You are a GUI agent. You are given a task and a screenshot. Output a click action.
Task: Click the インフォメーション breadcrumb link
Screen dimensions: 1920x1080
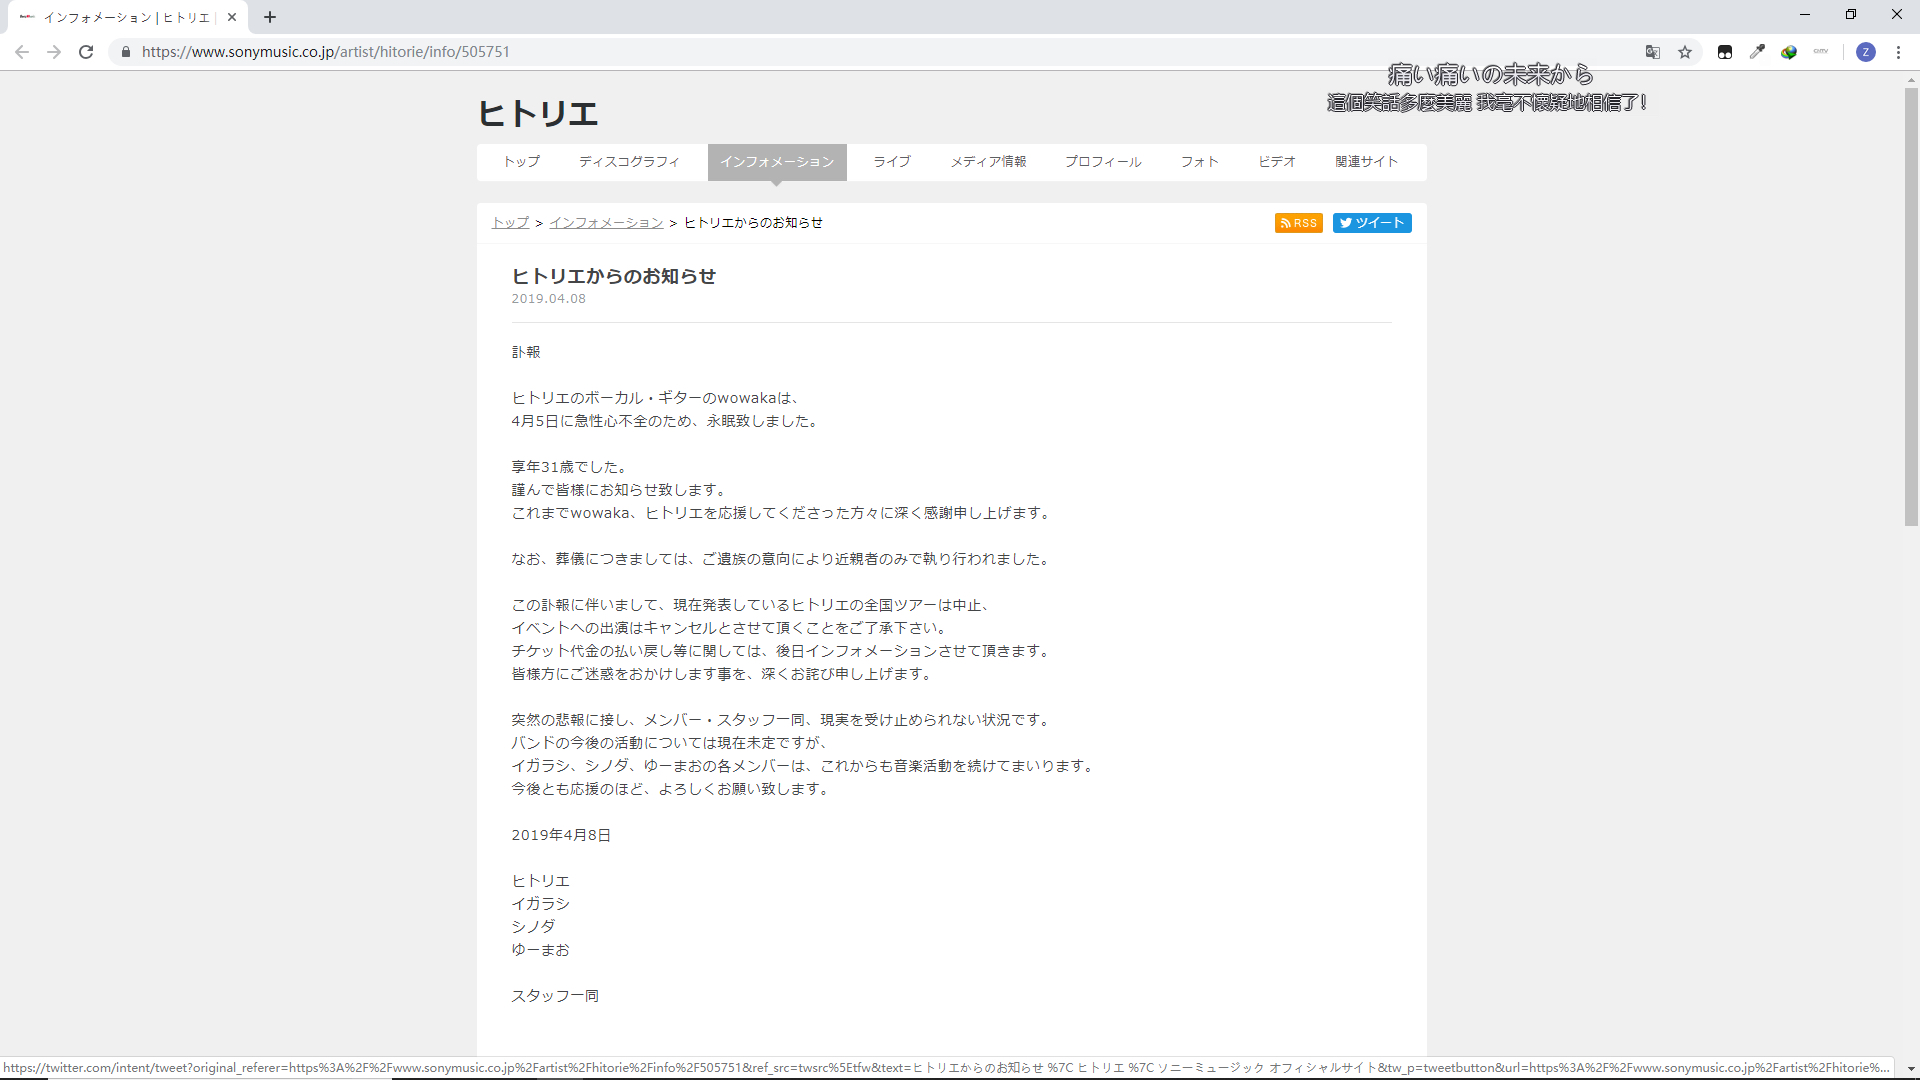(x=606, y=223)
